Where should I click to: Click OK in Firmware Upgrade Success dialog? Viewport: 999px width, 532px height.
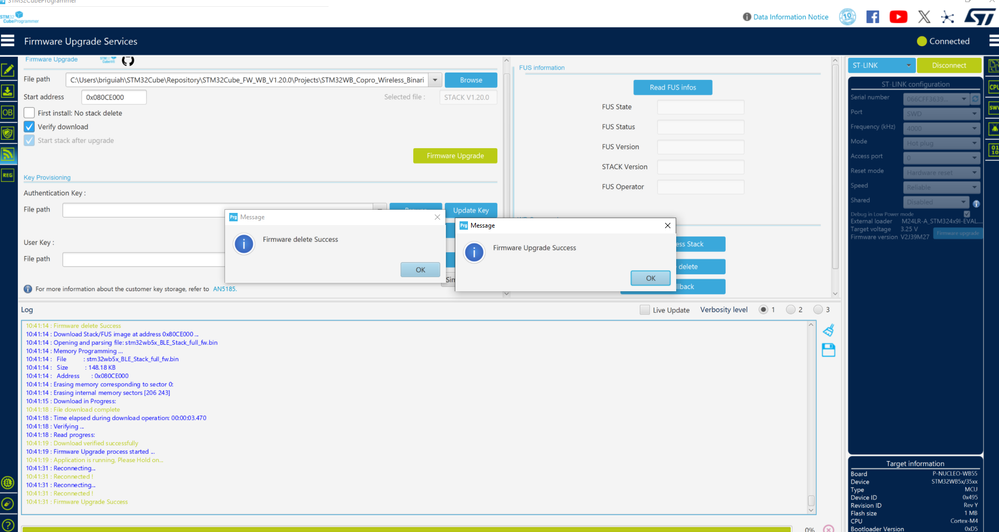(x=650, y=278)
